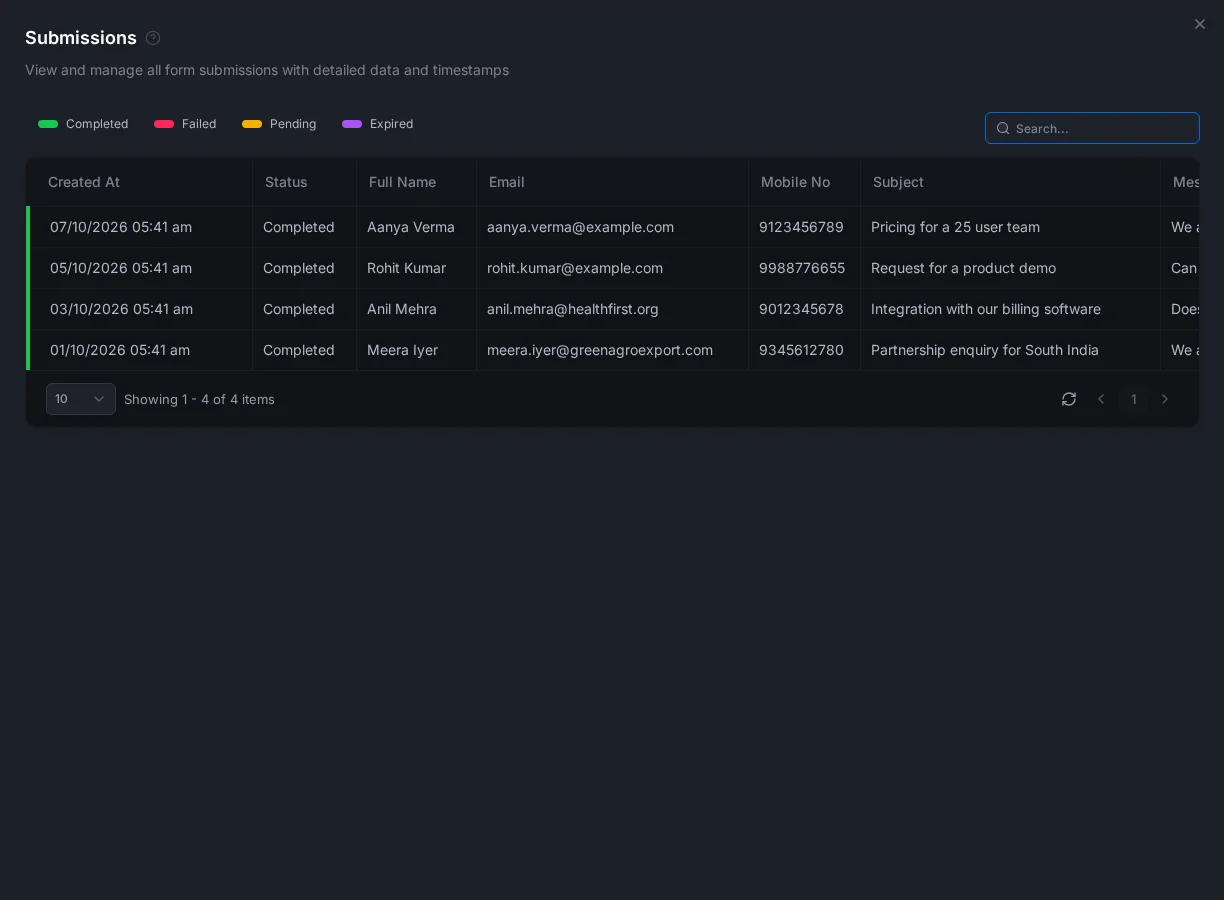Click subject Pricing for a 25 user team
This screenshot has width=1224, height=900.
955,227
